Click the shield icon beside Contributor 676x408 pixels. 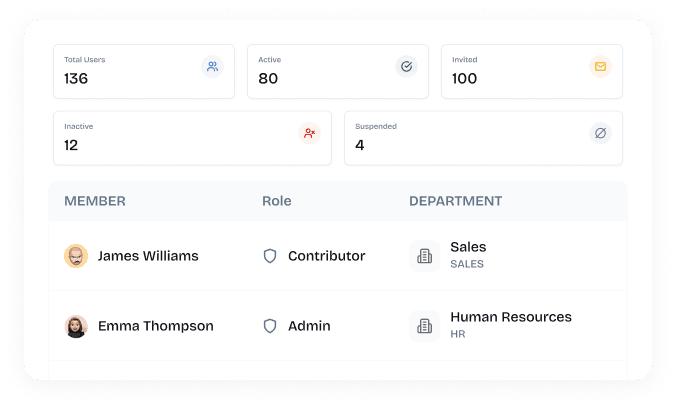(270, 256)
